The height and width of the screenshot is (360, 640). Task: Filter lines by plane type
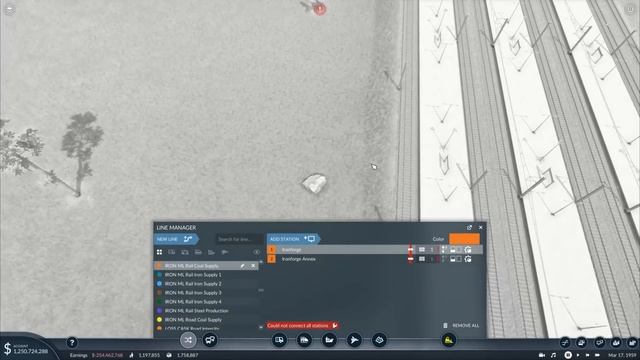[224, 252]
